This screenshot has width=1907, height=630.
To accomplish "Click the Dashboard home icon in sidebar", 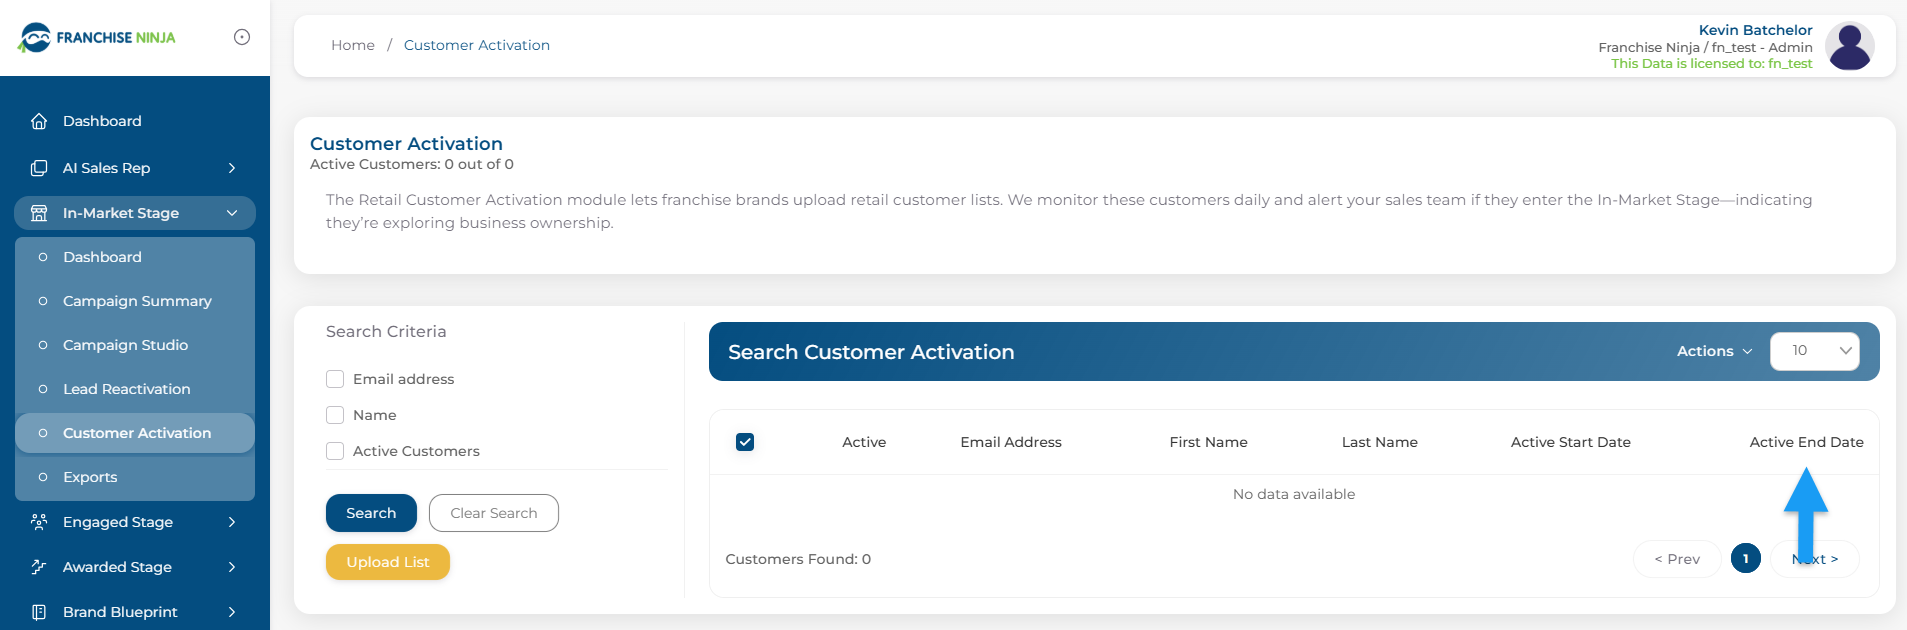I will point(39,121).
